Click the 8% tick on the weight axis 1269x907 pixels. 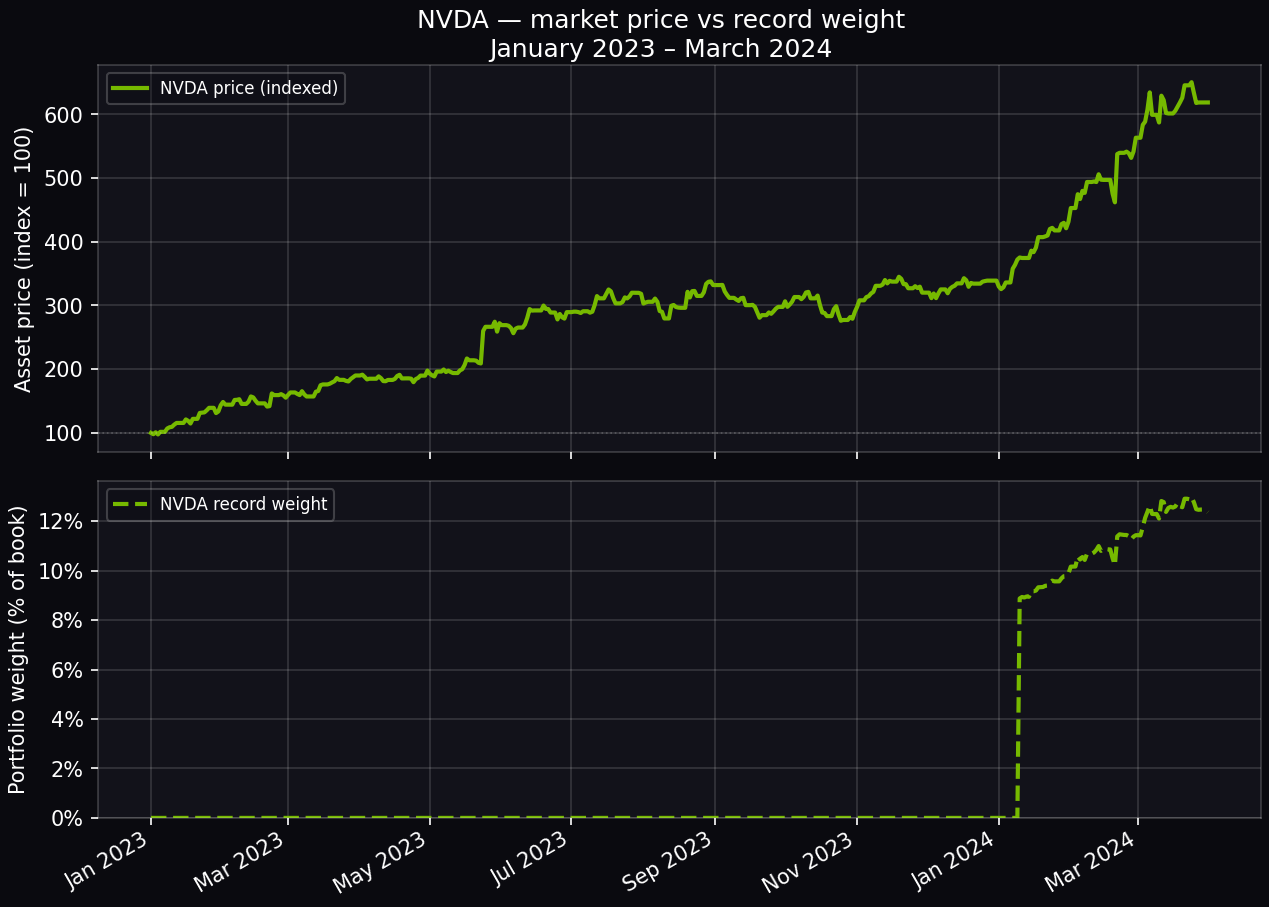click(69, 620)
